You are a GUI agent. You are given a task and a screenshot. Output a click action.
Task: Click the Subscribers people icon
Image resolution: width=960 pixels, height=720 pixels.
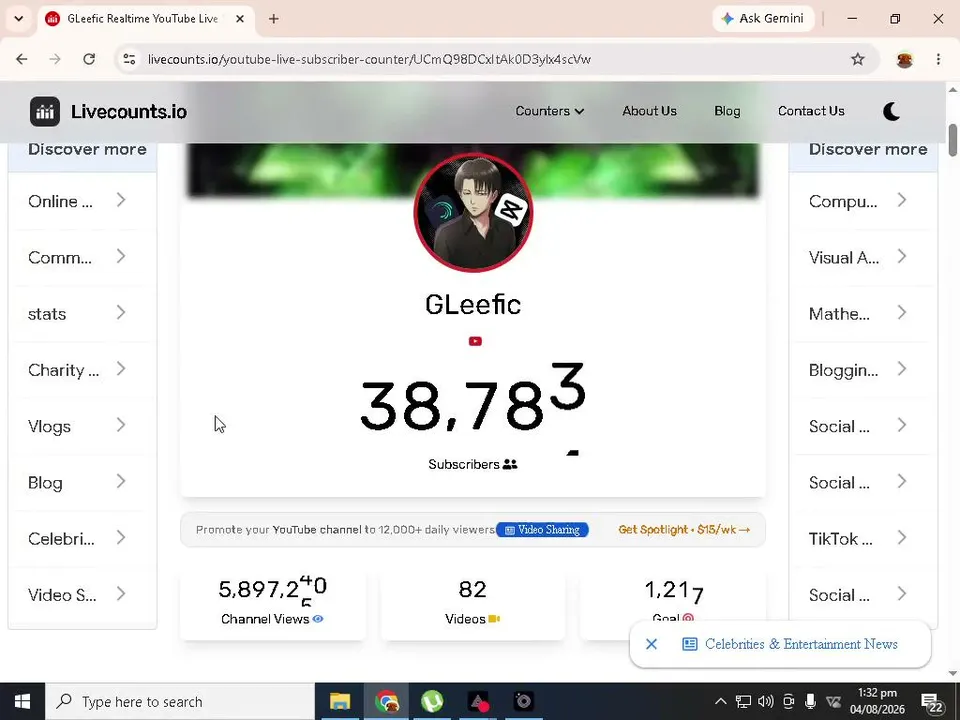click(x=510, y=465)
